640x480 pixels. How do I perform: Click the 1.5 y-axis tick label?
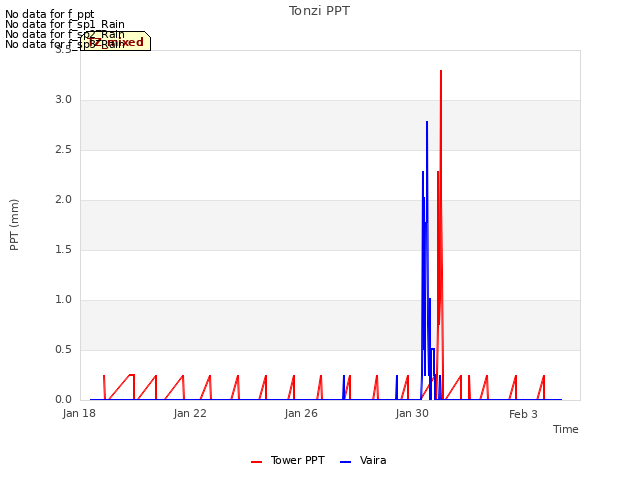[x=63, y=250]
